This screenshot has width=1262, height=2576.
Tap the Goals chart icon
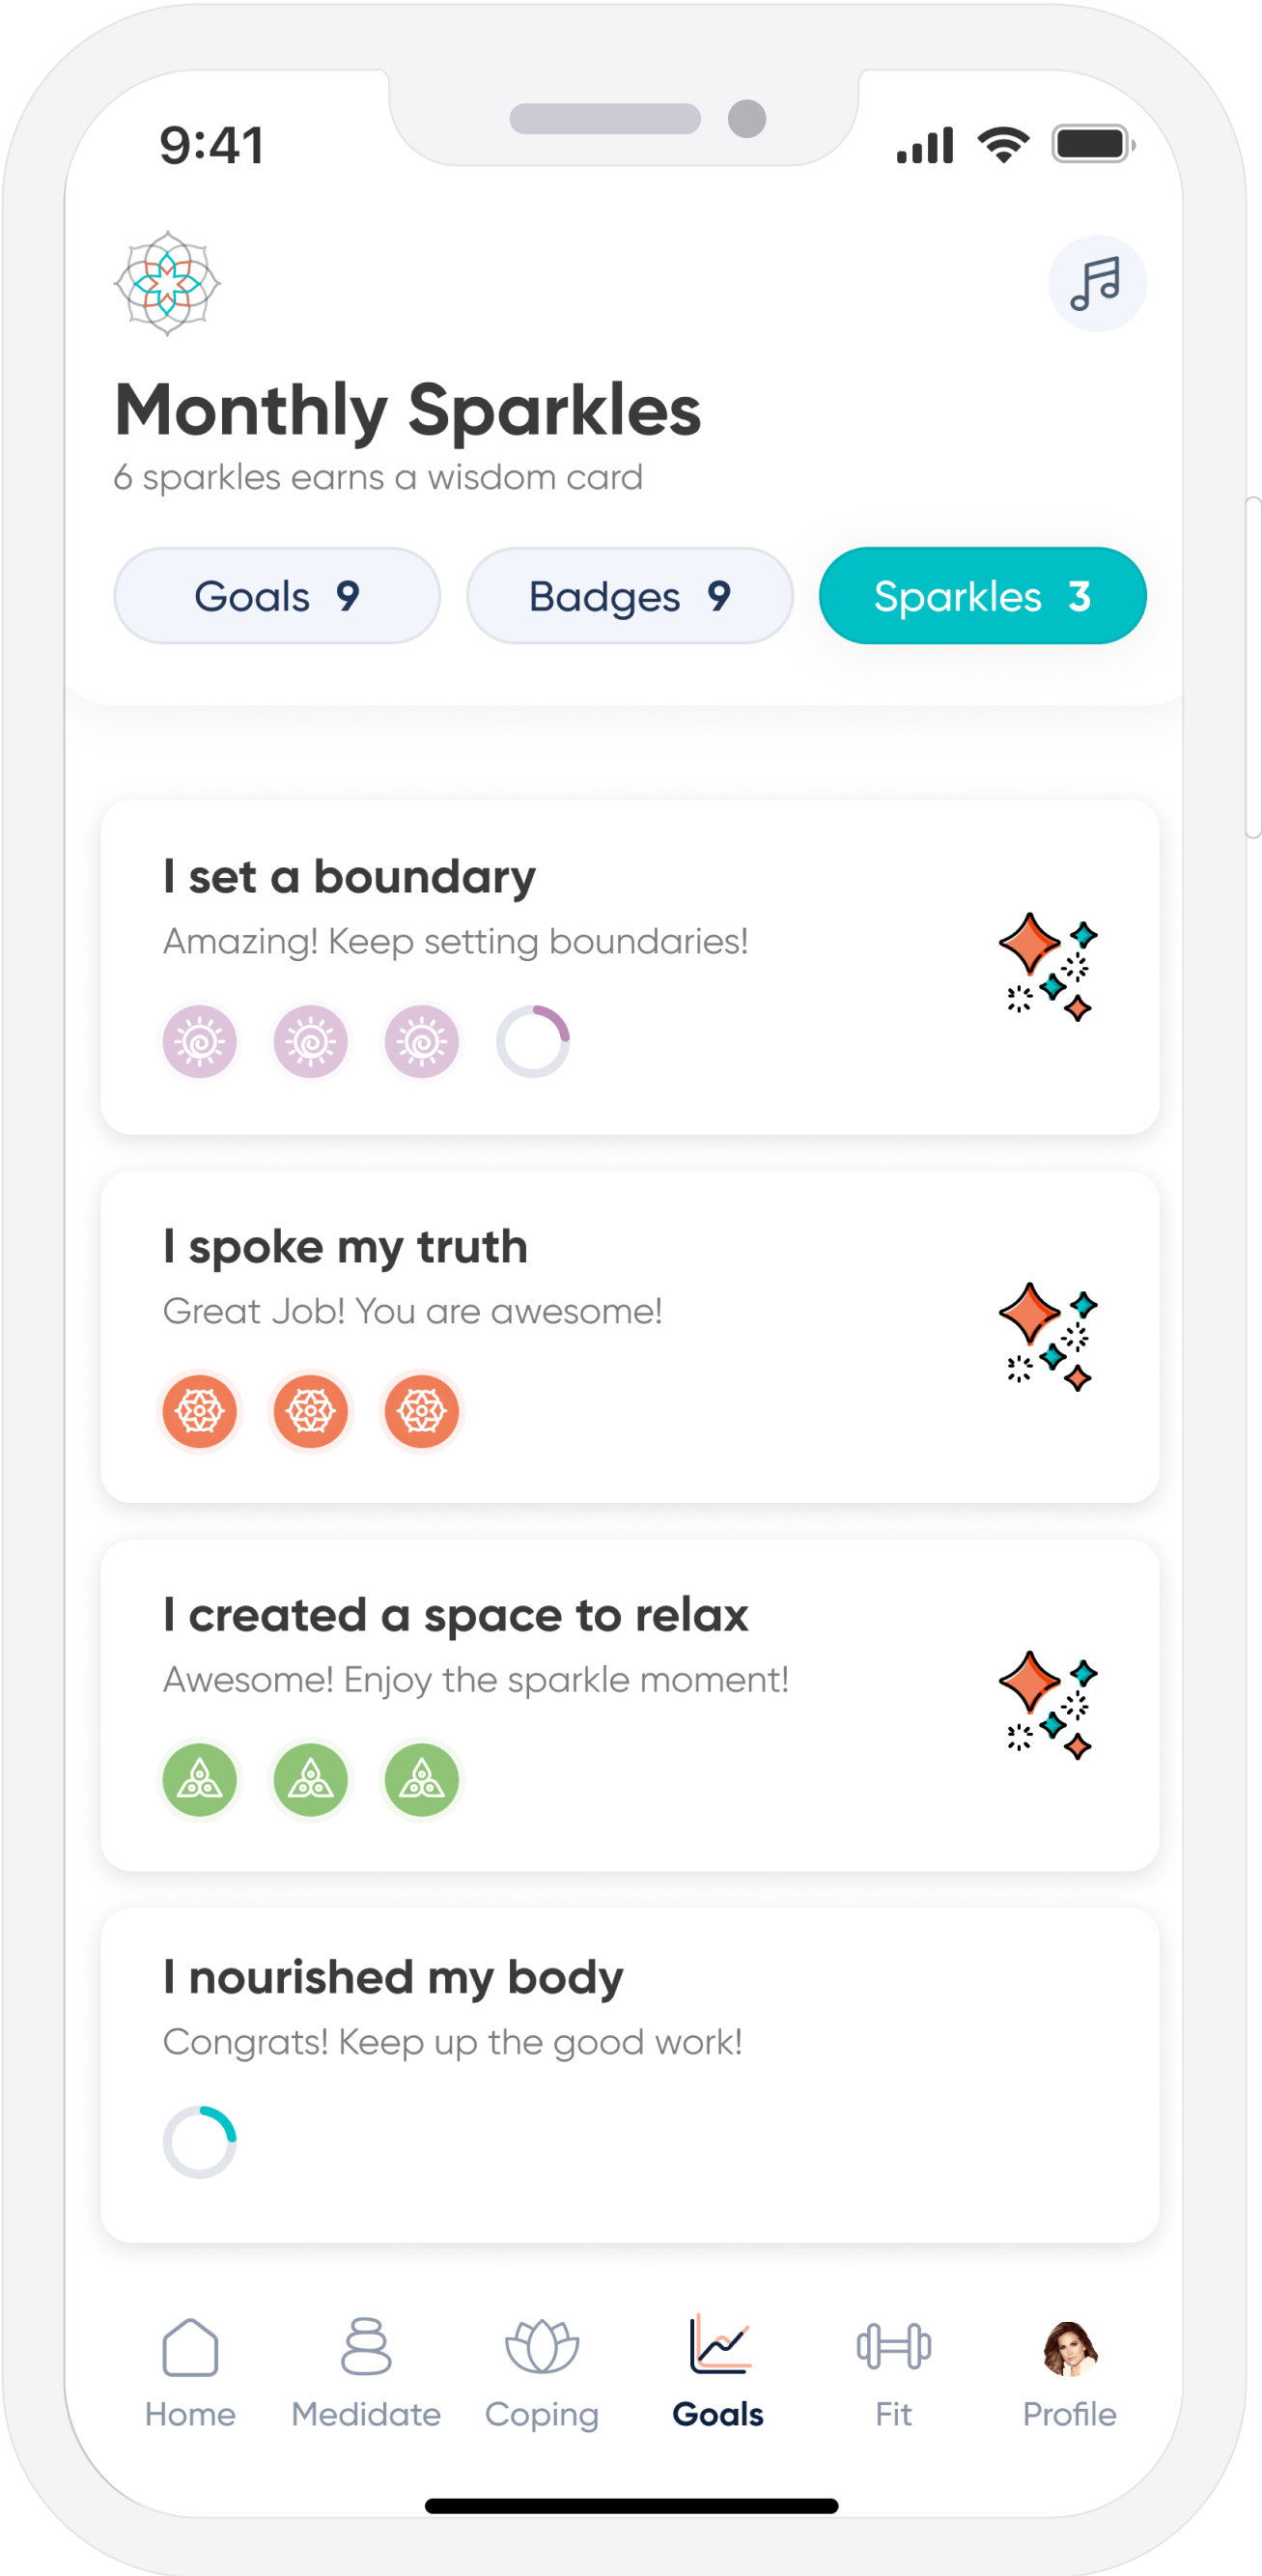tap(719, 2344)
